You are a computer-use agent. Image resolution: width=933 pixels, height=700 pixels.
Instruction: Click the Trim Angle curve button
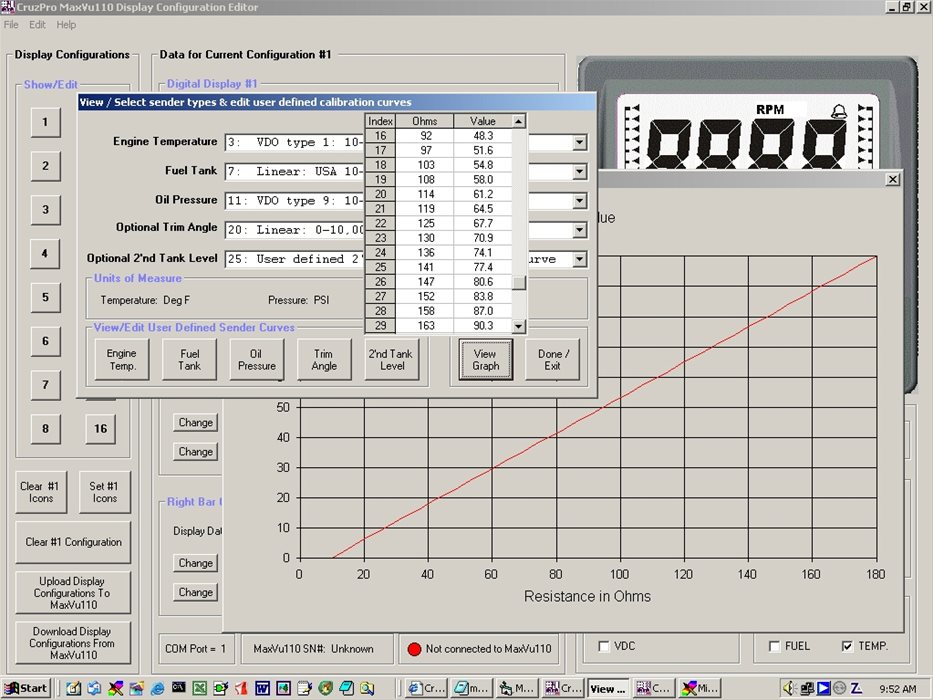(324, 360)
